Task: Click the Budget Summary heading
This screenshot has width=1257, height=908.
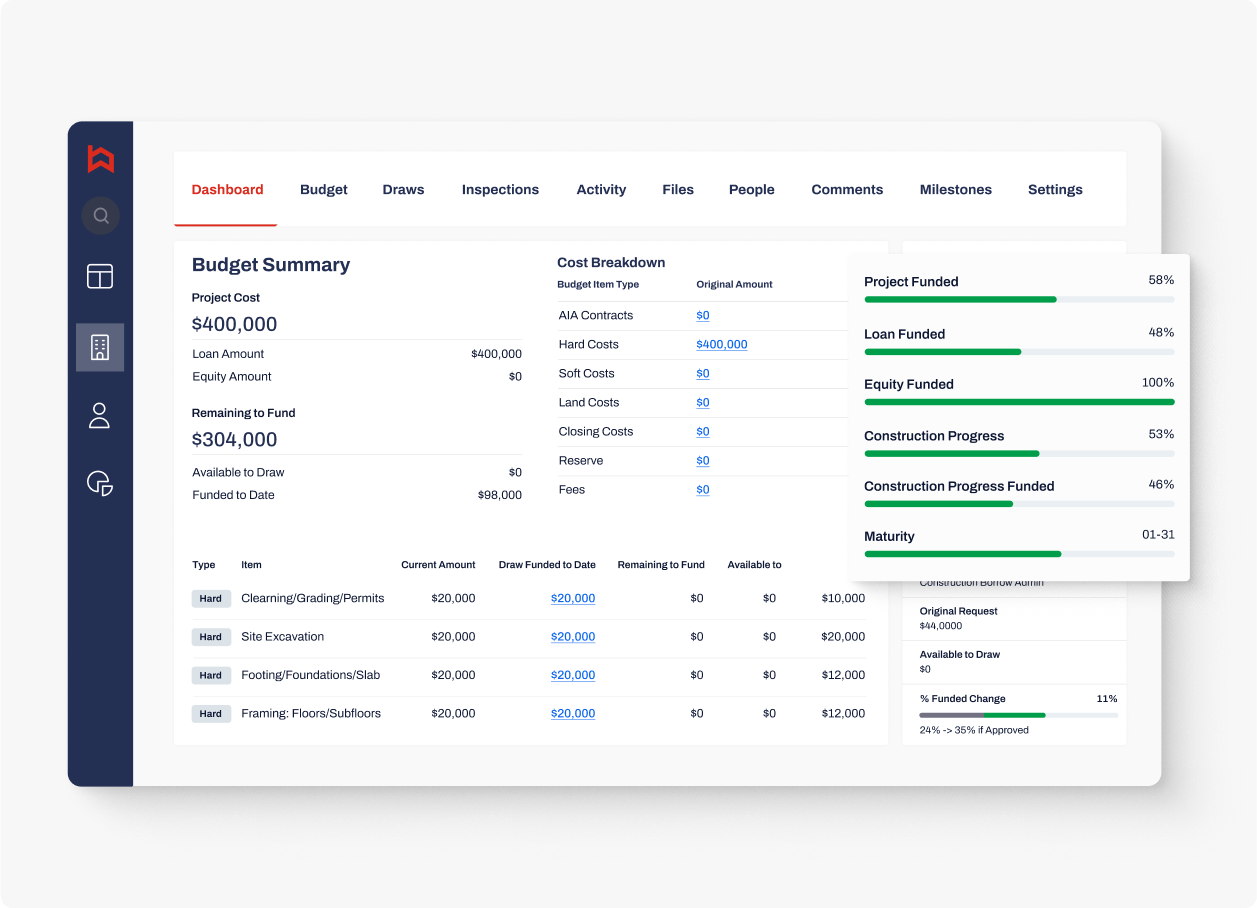Action: pos(271,265)
